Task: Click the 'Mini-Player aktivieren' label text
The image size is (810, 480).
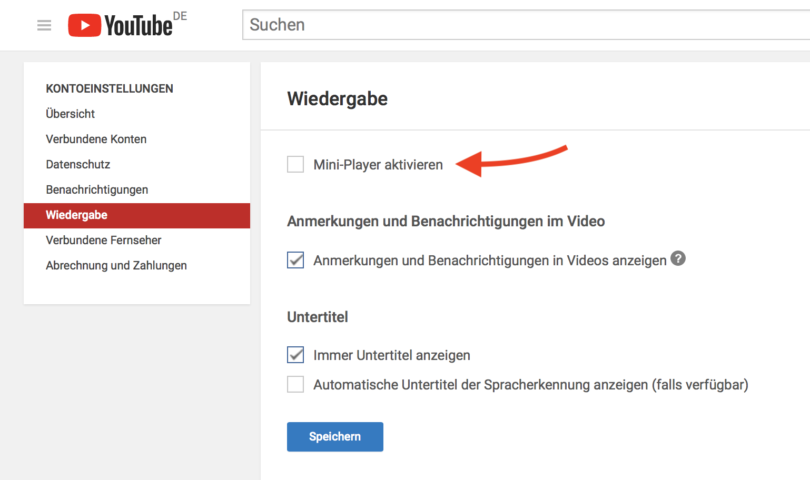Action: [378, 165]
